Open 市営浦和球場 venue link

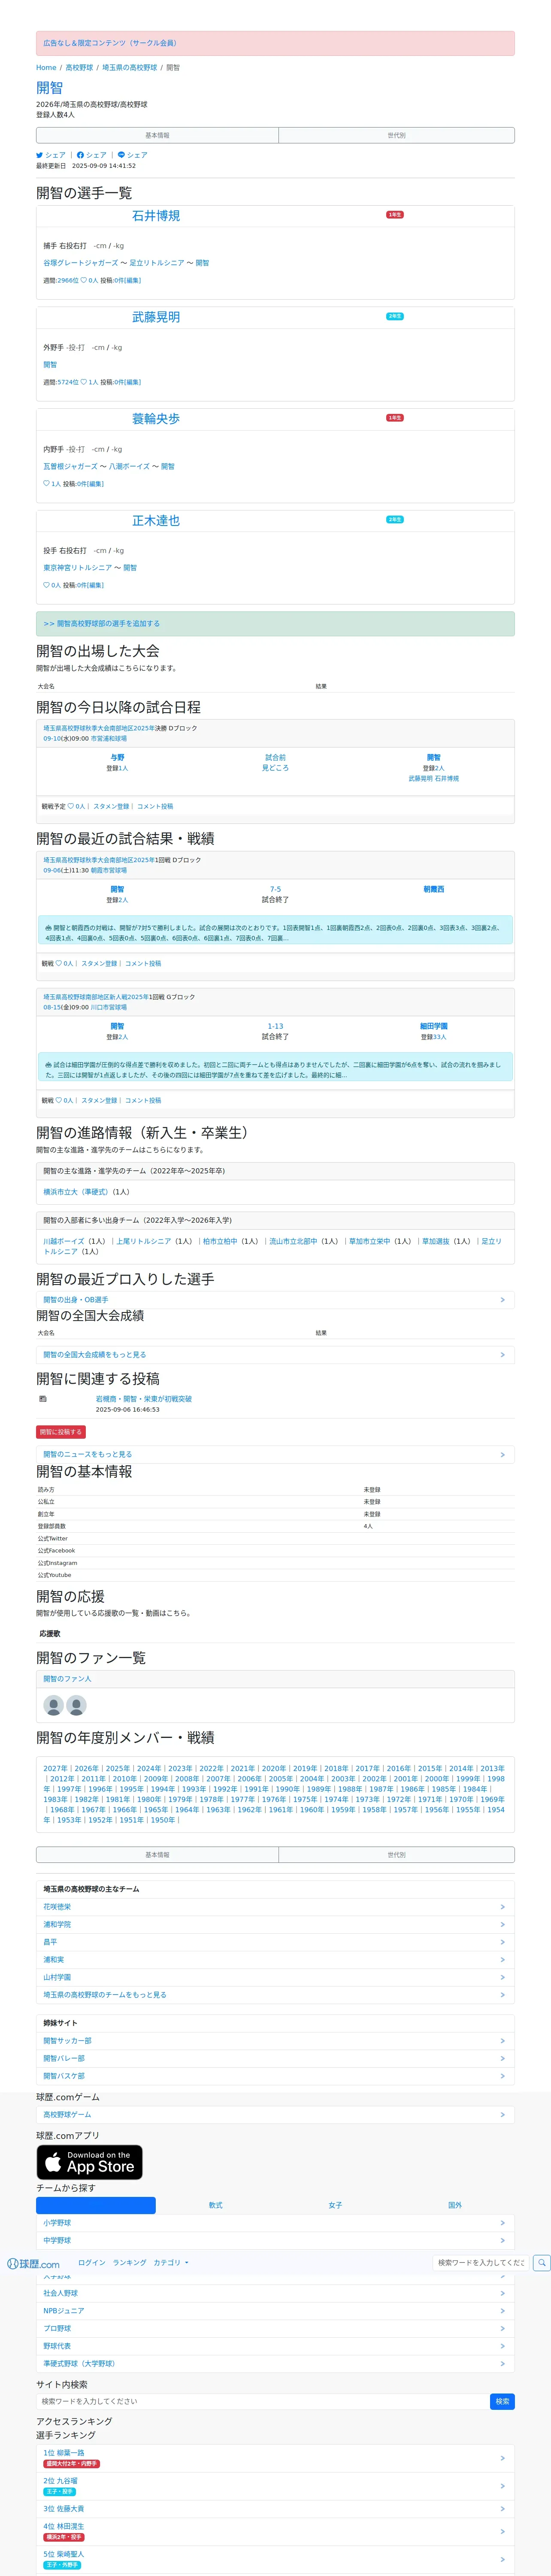coord(109,739)
